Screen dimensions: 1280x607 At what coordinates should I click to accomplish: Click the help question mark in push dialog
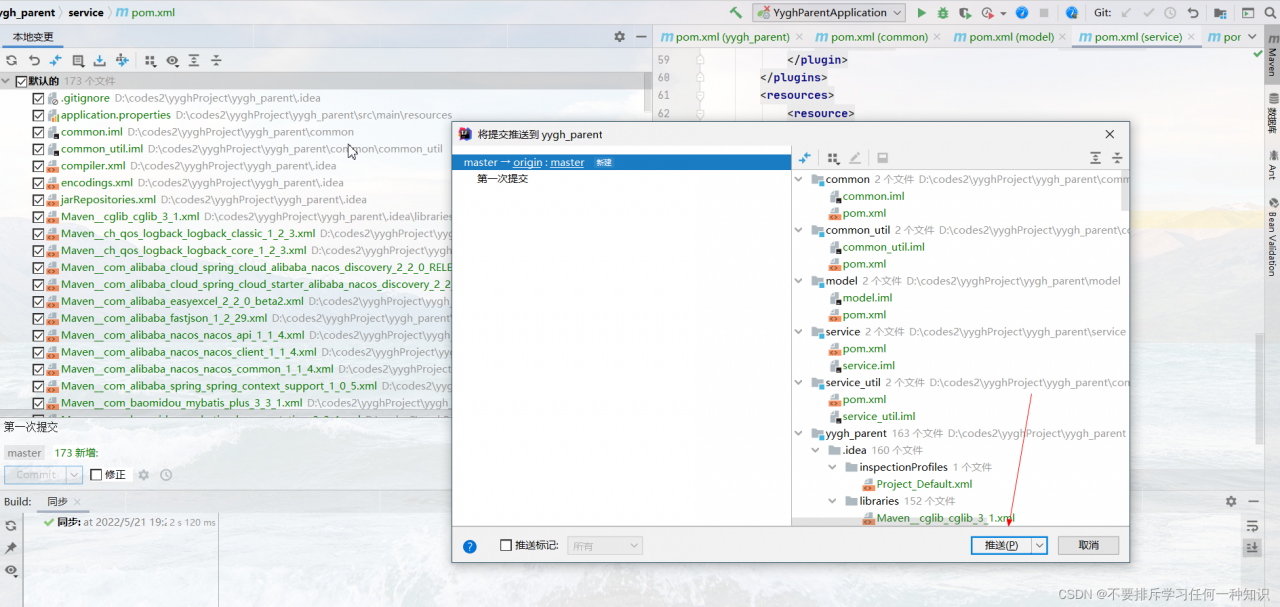(x=470, y=546)
